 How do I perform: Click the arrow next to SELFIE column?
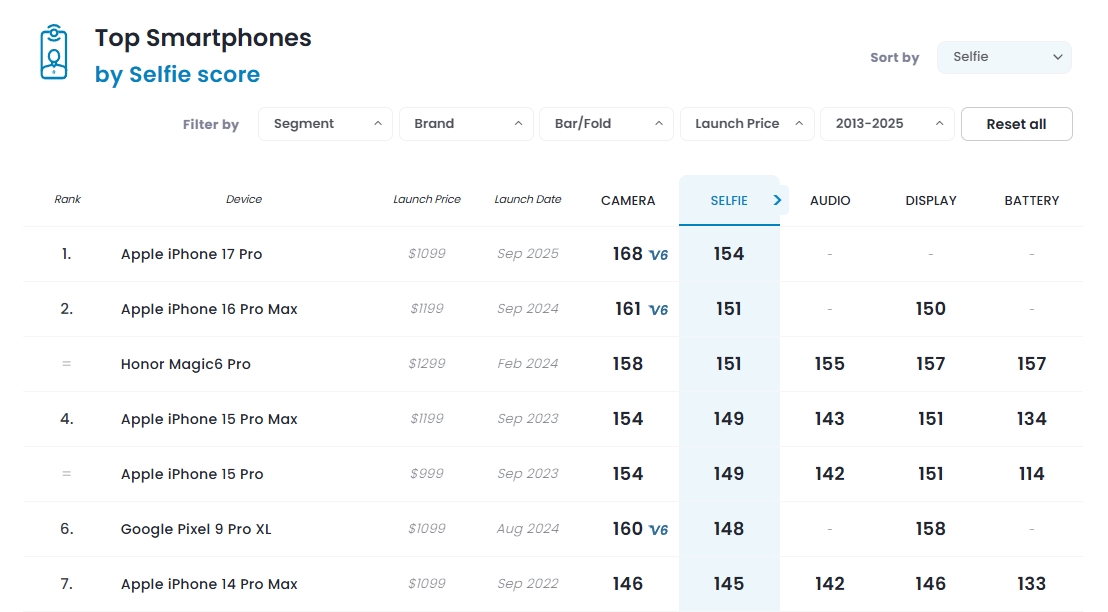tap(777, 200)
